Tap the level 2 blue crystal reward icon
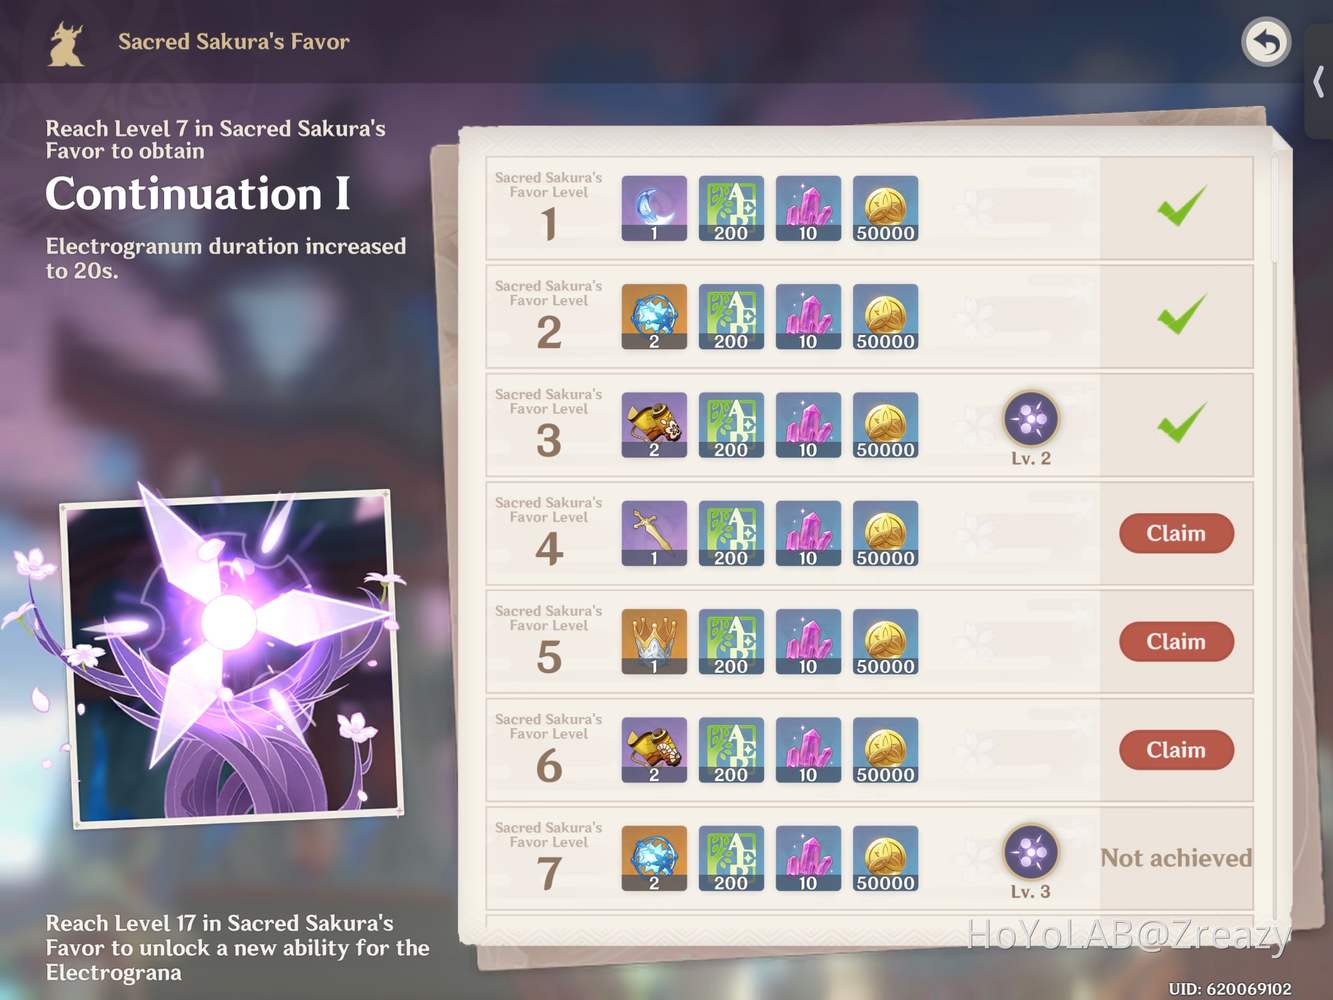 654,316
